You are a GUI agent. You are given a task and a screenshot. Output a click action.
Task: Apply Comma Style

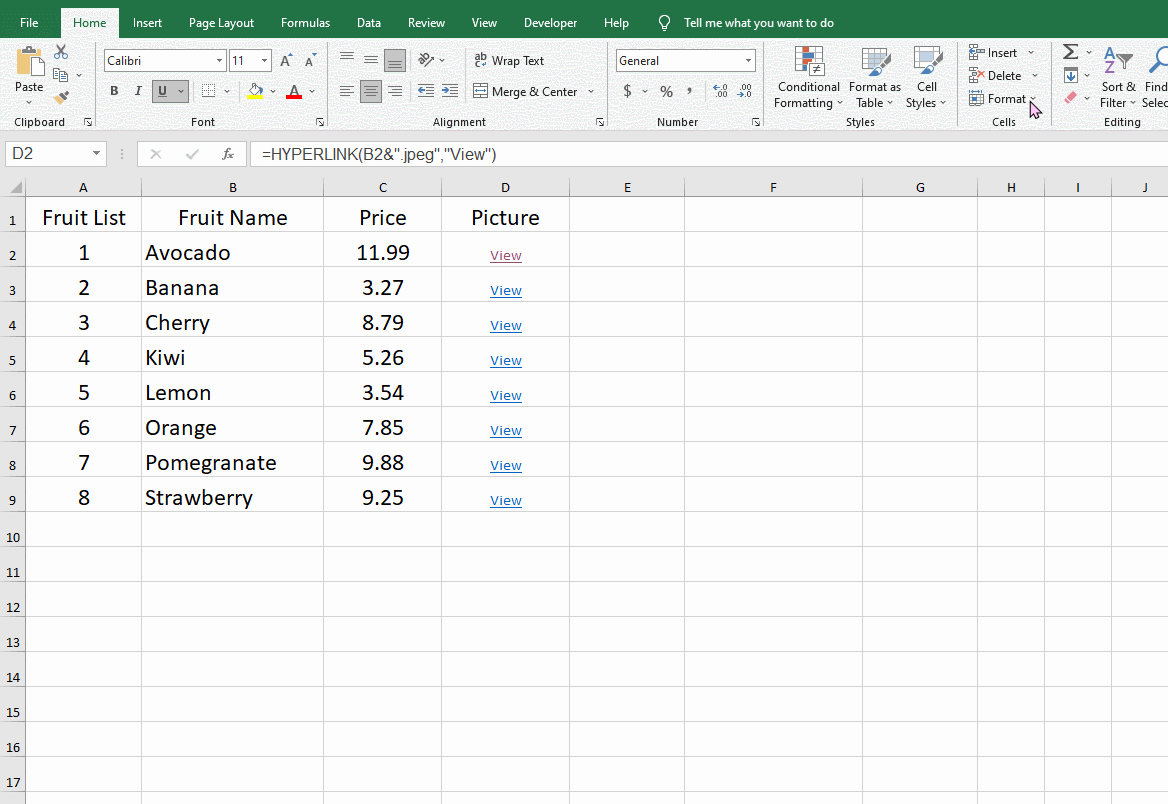tap(691, 91)
